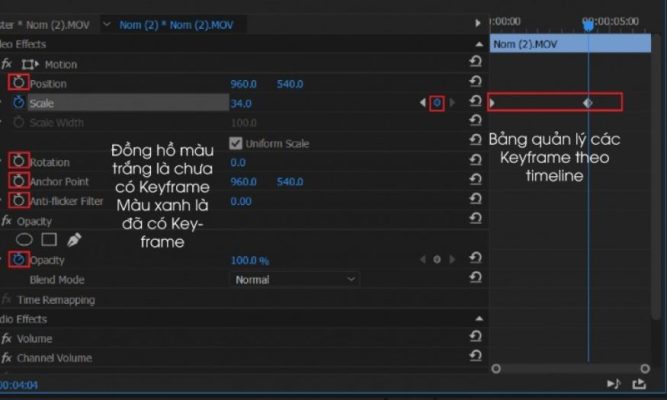The width and height of the screenshot is (667, 400).
Task: Toggle the Uniform Scale checkbox
Action: point(237,143)
